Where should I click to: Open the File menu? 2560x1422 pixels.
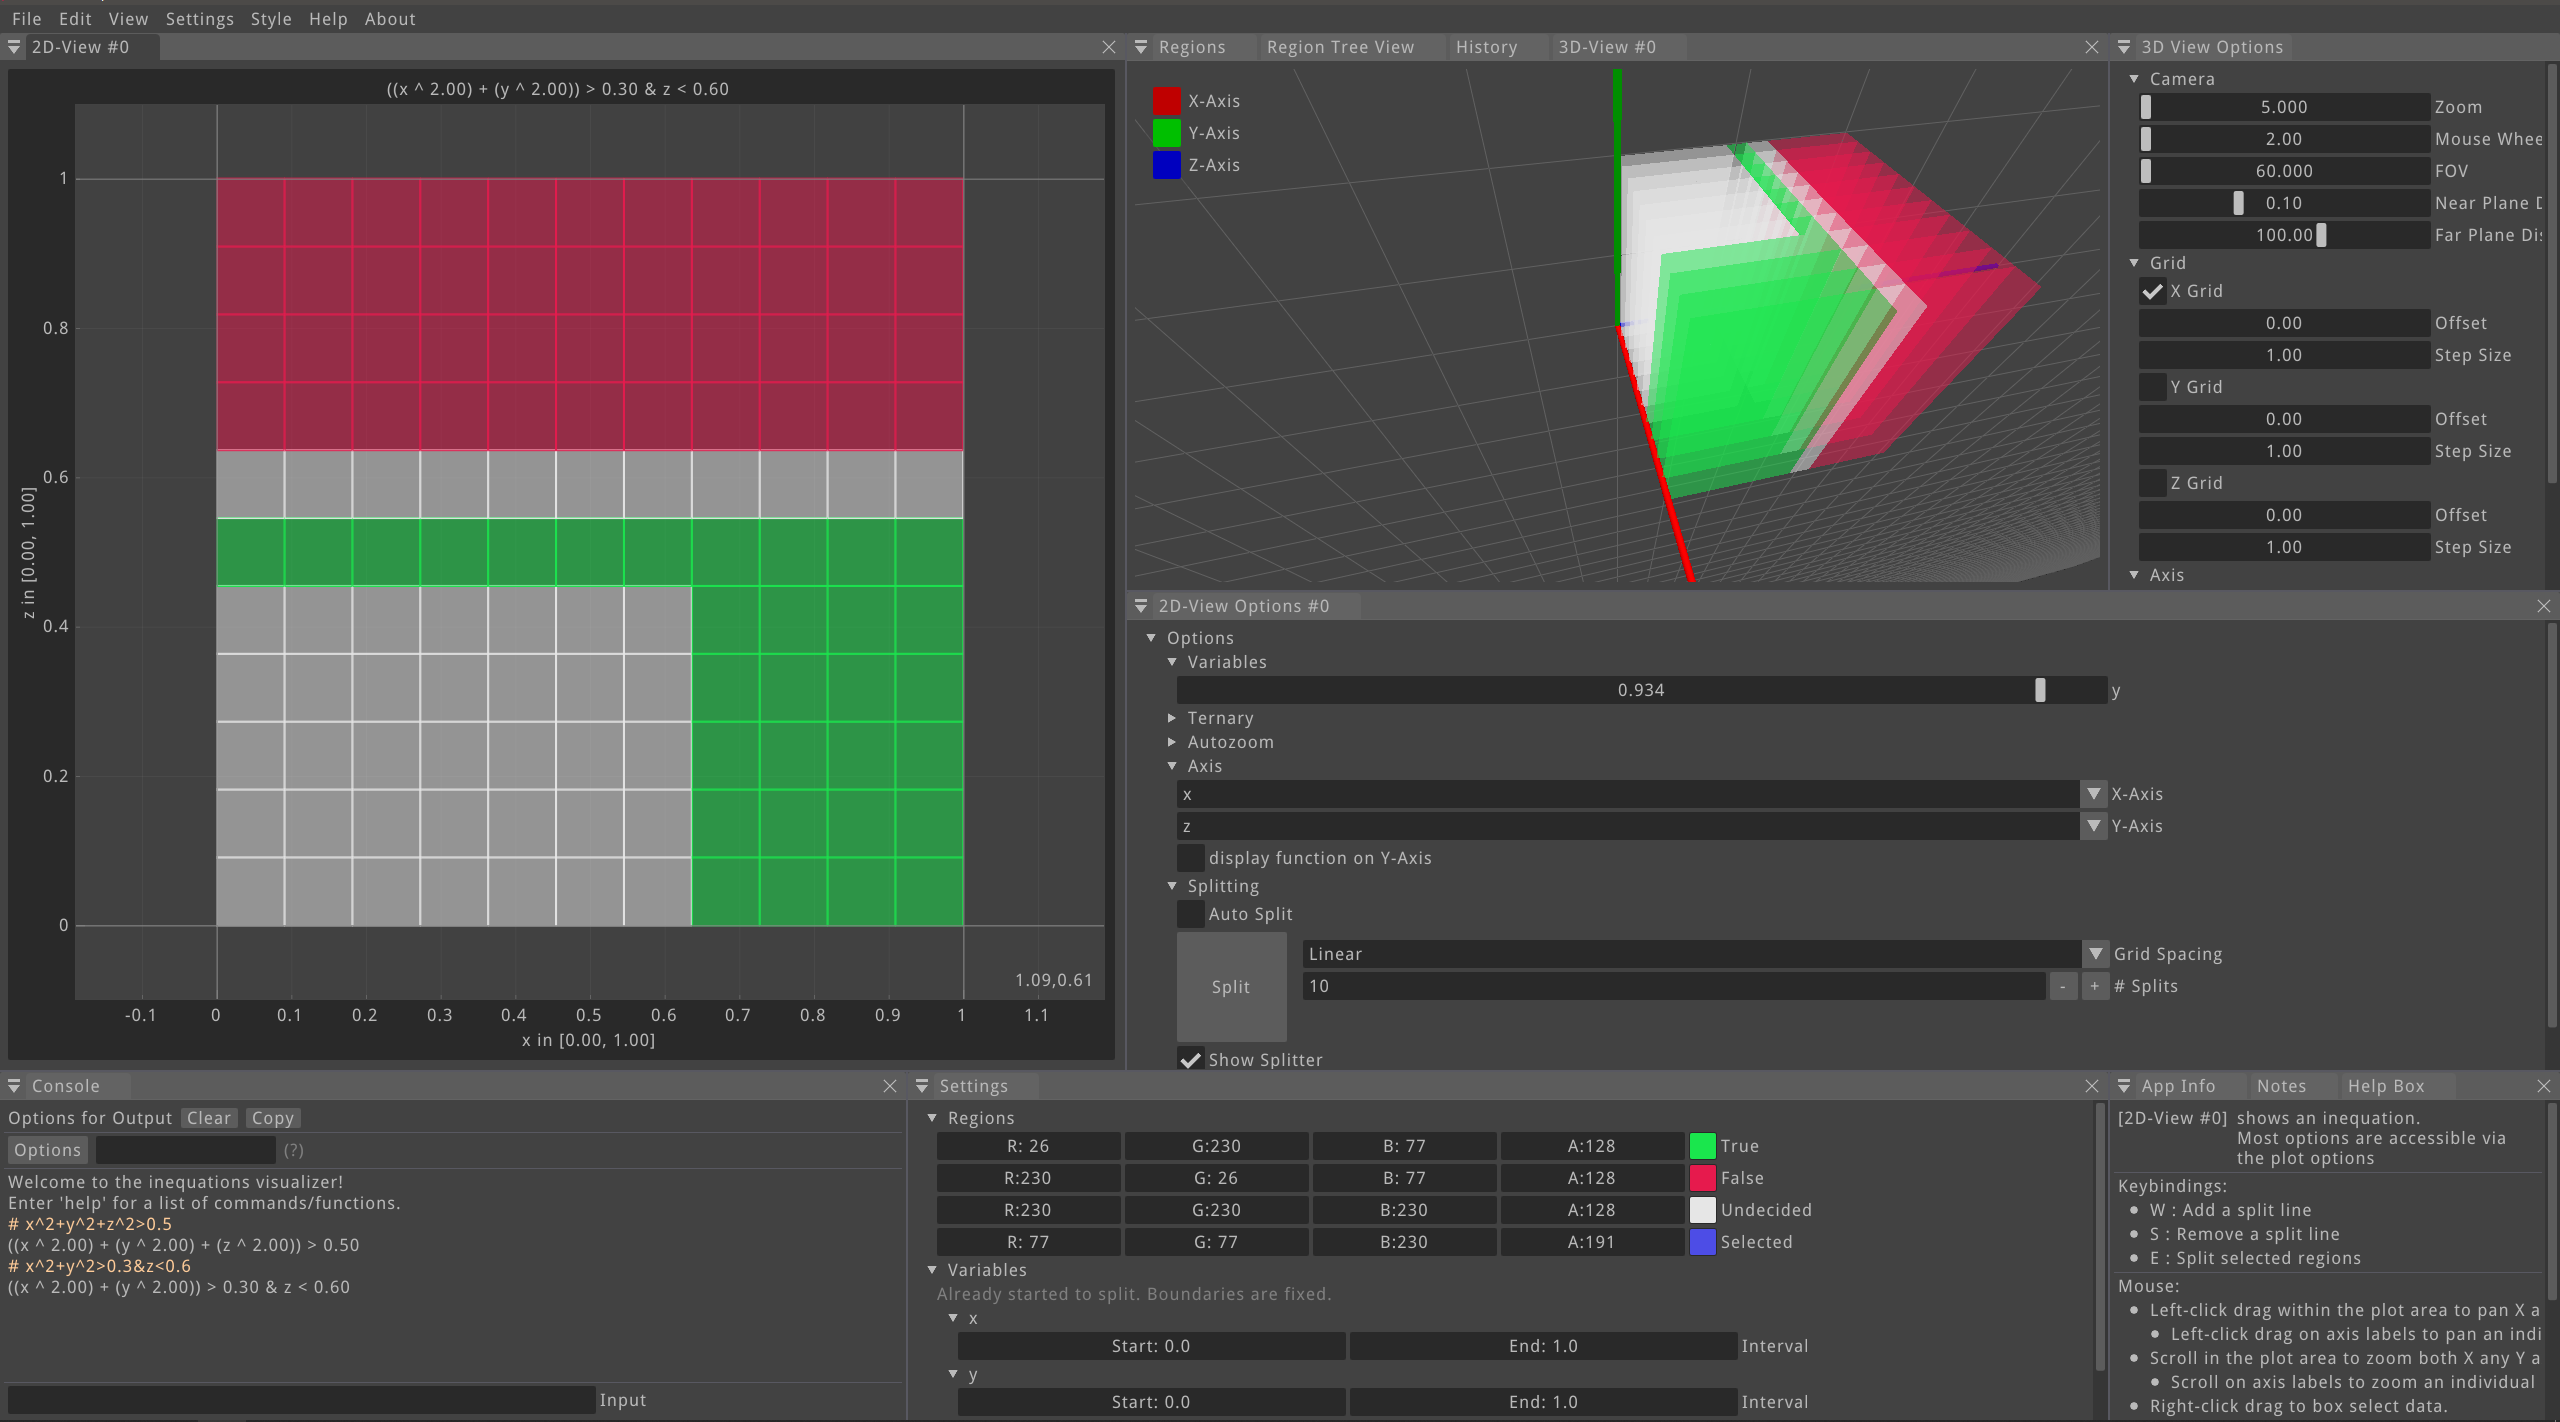tap(27, 19)
